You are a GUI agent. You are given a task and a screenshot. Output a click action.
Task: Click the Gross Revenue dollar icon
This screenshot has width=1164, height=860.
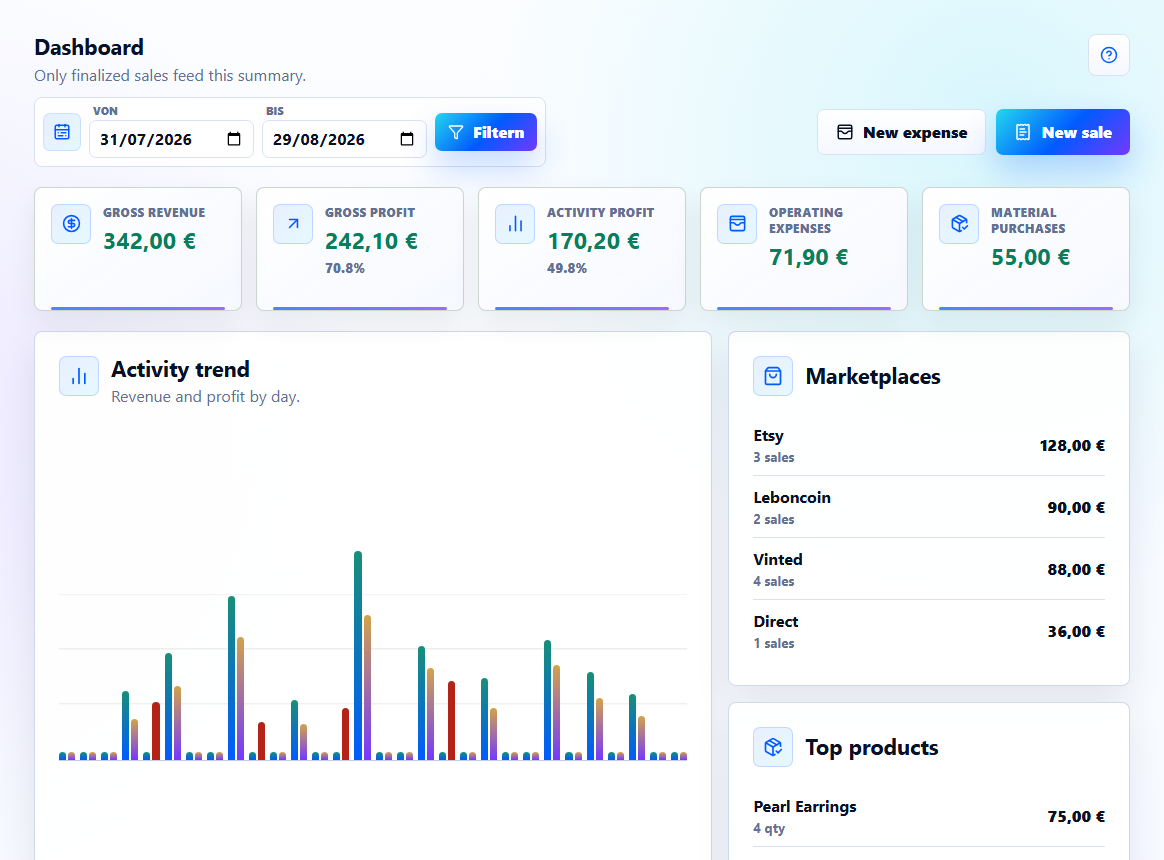[71, 224]
